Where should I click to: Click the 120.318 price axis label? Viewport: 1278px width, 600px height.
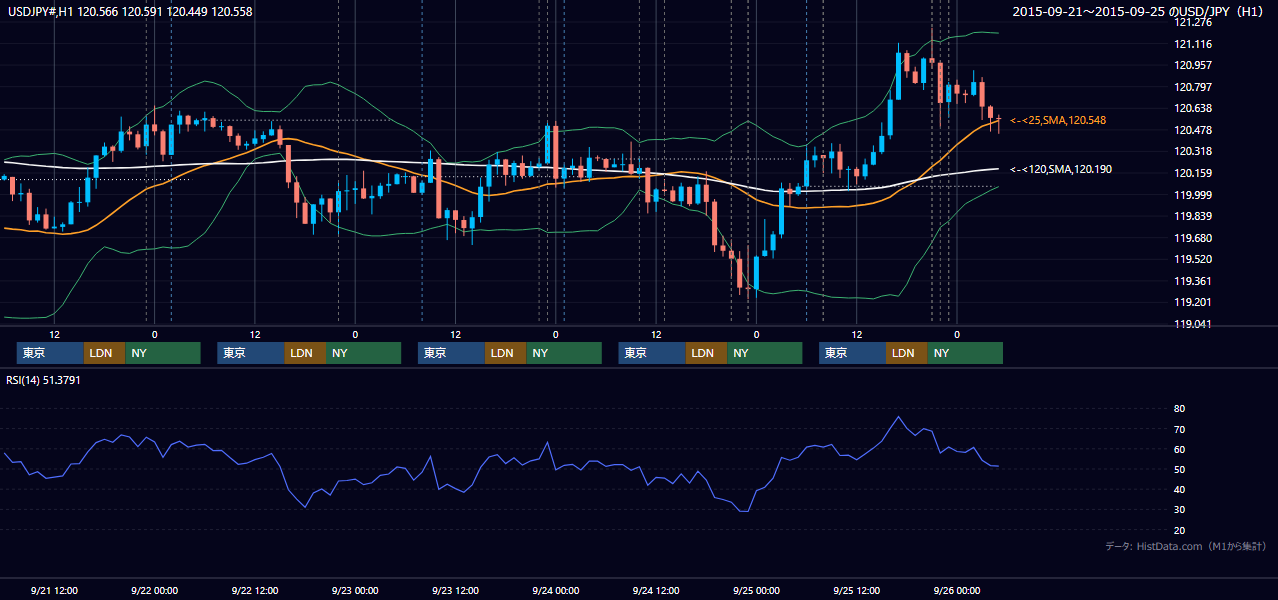click(1194, 152)
